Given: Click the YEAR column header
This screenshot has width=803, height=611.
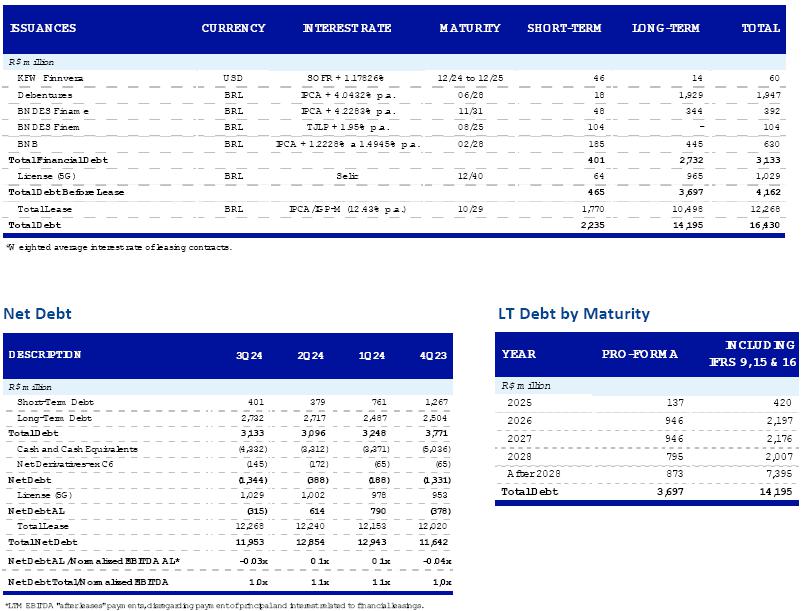Looking at the screenshot, I should [518, 354].
